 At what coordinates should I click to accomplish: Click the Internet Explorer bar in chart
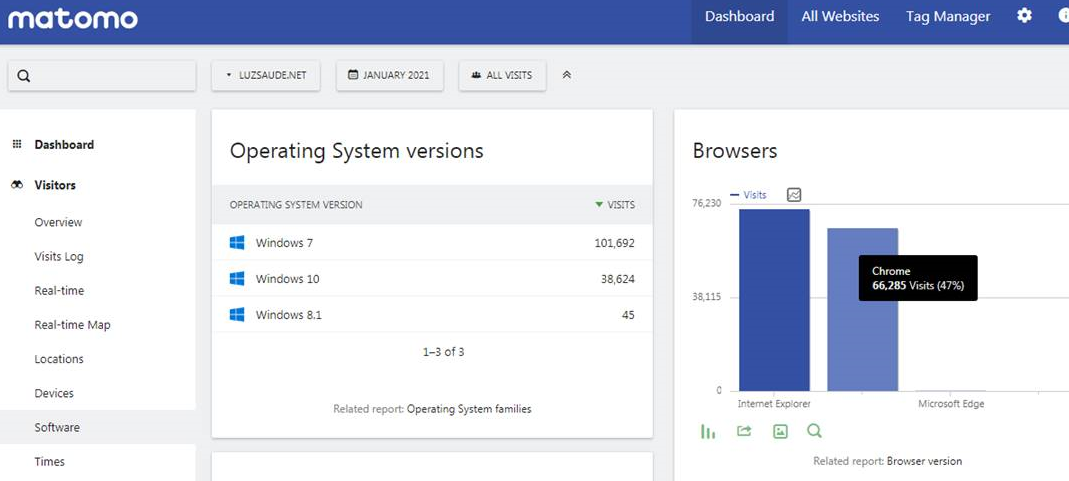coord(774,300)
